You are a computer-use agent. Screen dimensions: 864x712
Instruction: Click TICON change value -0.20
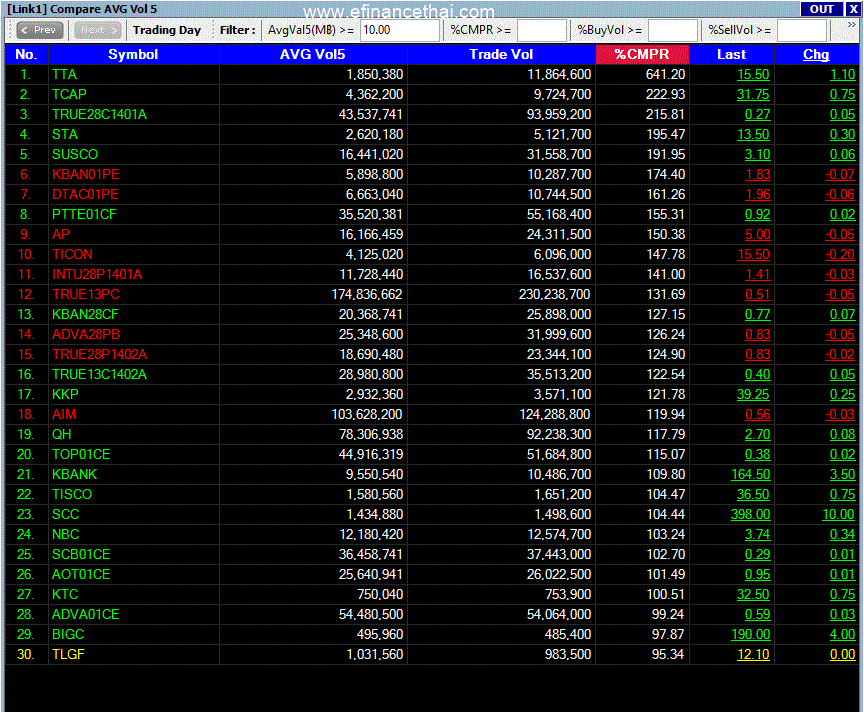click(x=840, y=255)
